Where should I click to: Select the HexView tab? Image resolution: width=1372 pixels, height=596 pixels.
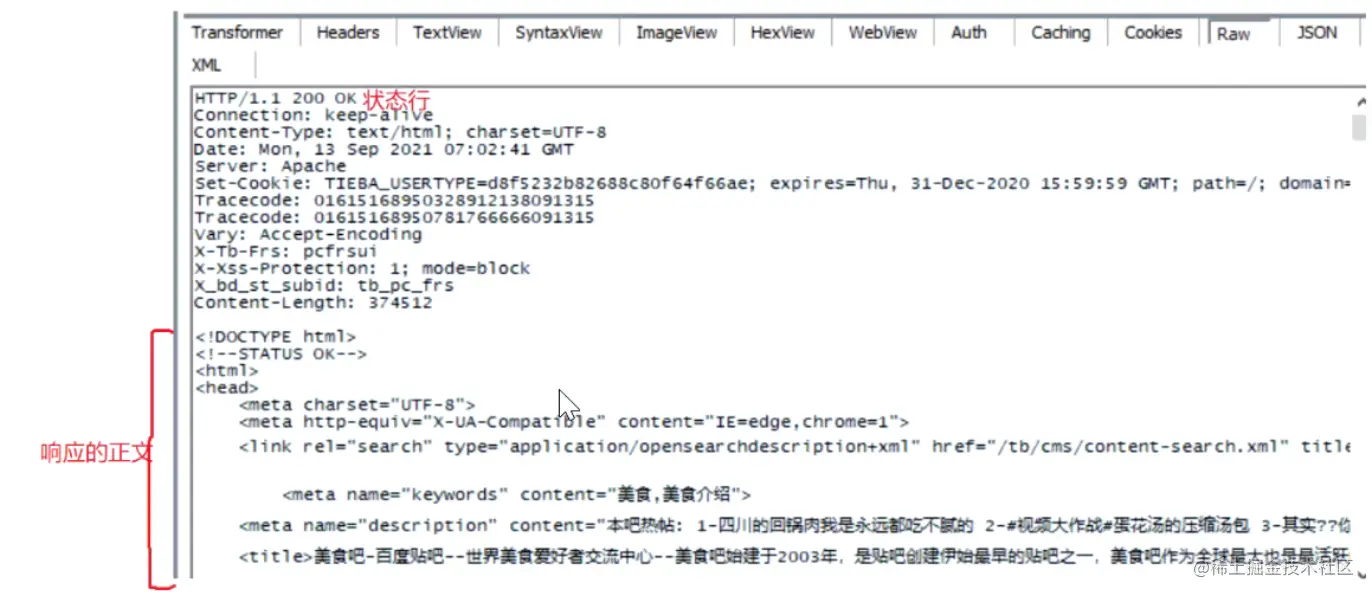782,33
